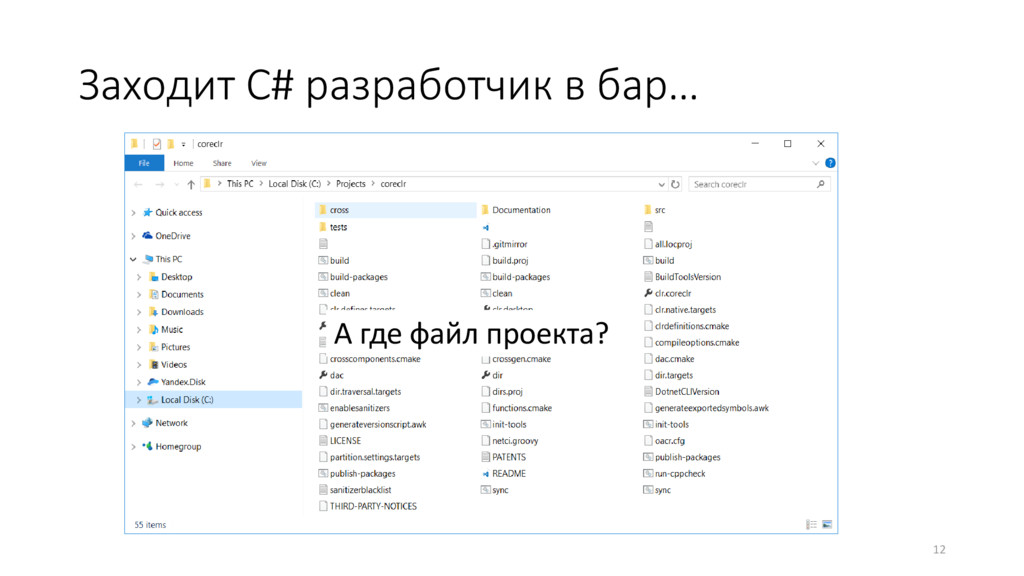The width and height of the screenshot is (1024, 576).
Task: Select Yandex.Disk in sidebar
Action: pos(183,382)
